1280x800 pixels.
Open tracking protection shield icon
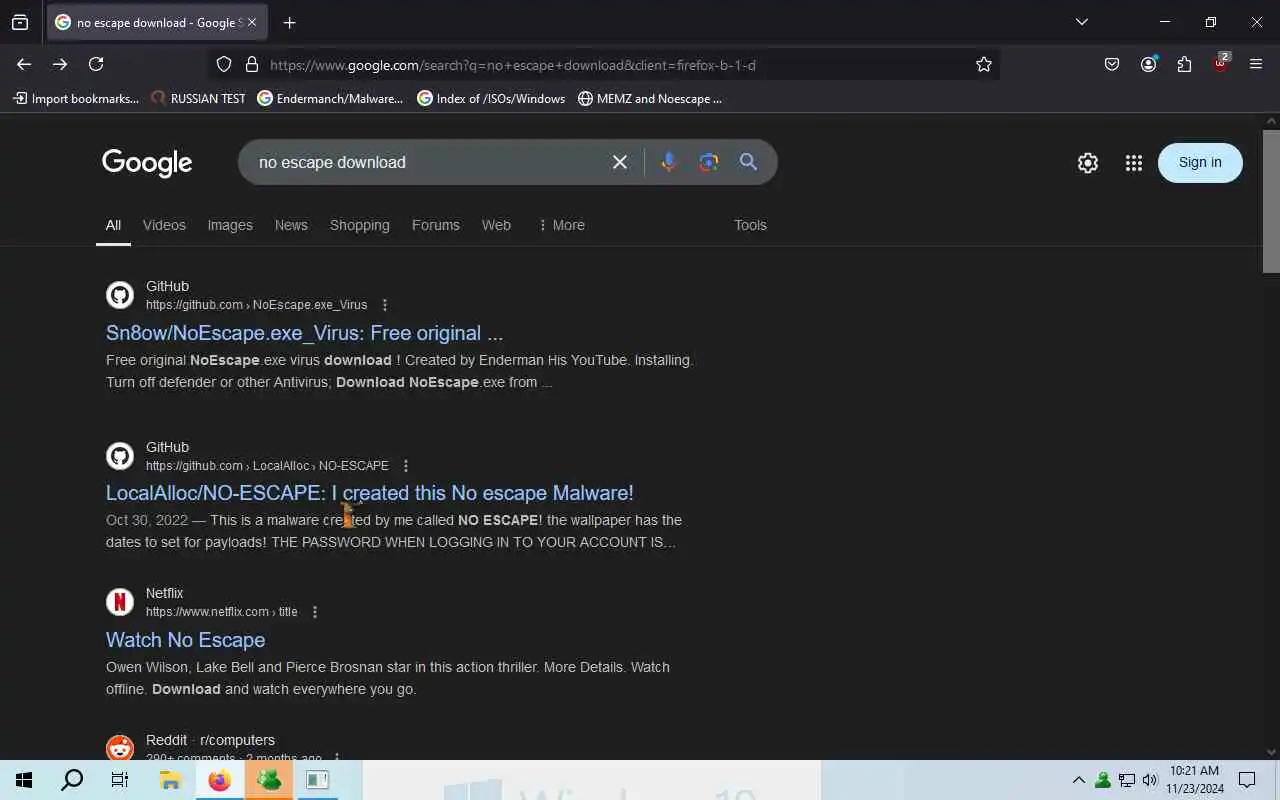click(224, 64)
